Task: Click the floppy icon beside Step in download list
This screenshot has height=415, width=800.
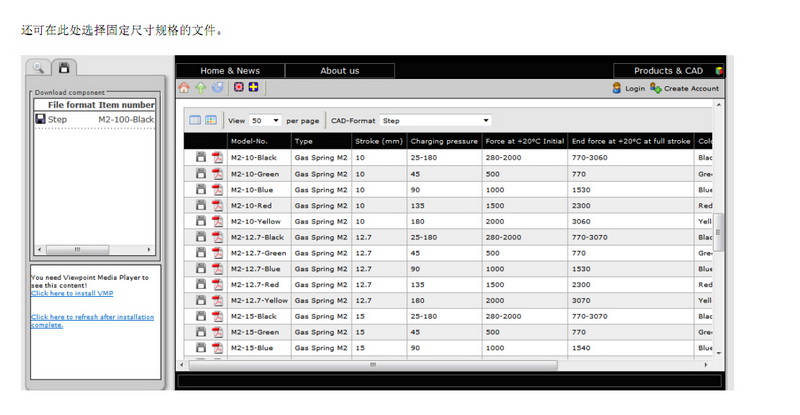Action: point(40,119)
